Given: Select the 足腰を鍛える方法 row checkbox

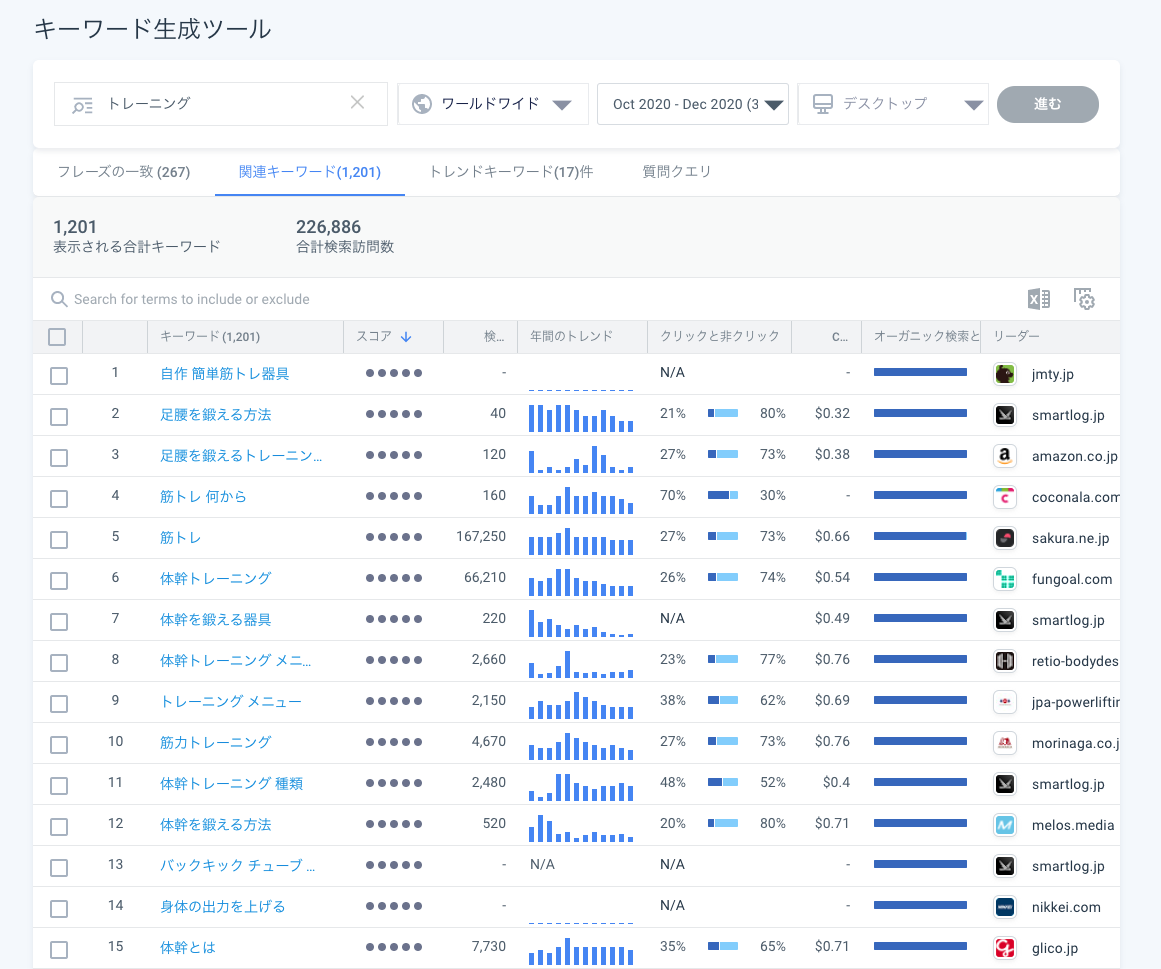Looking at the screenshot, I should 58,416.
